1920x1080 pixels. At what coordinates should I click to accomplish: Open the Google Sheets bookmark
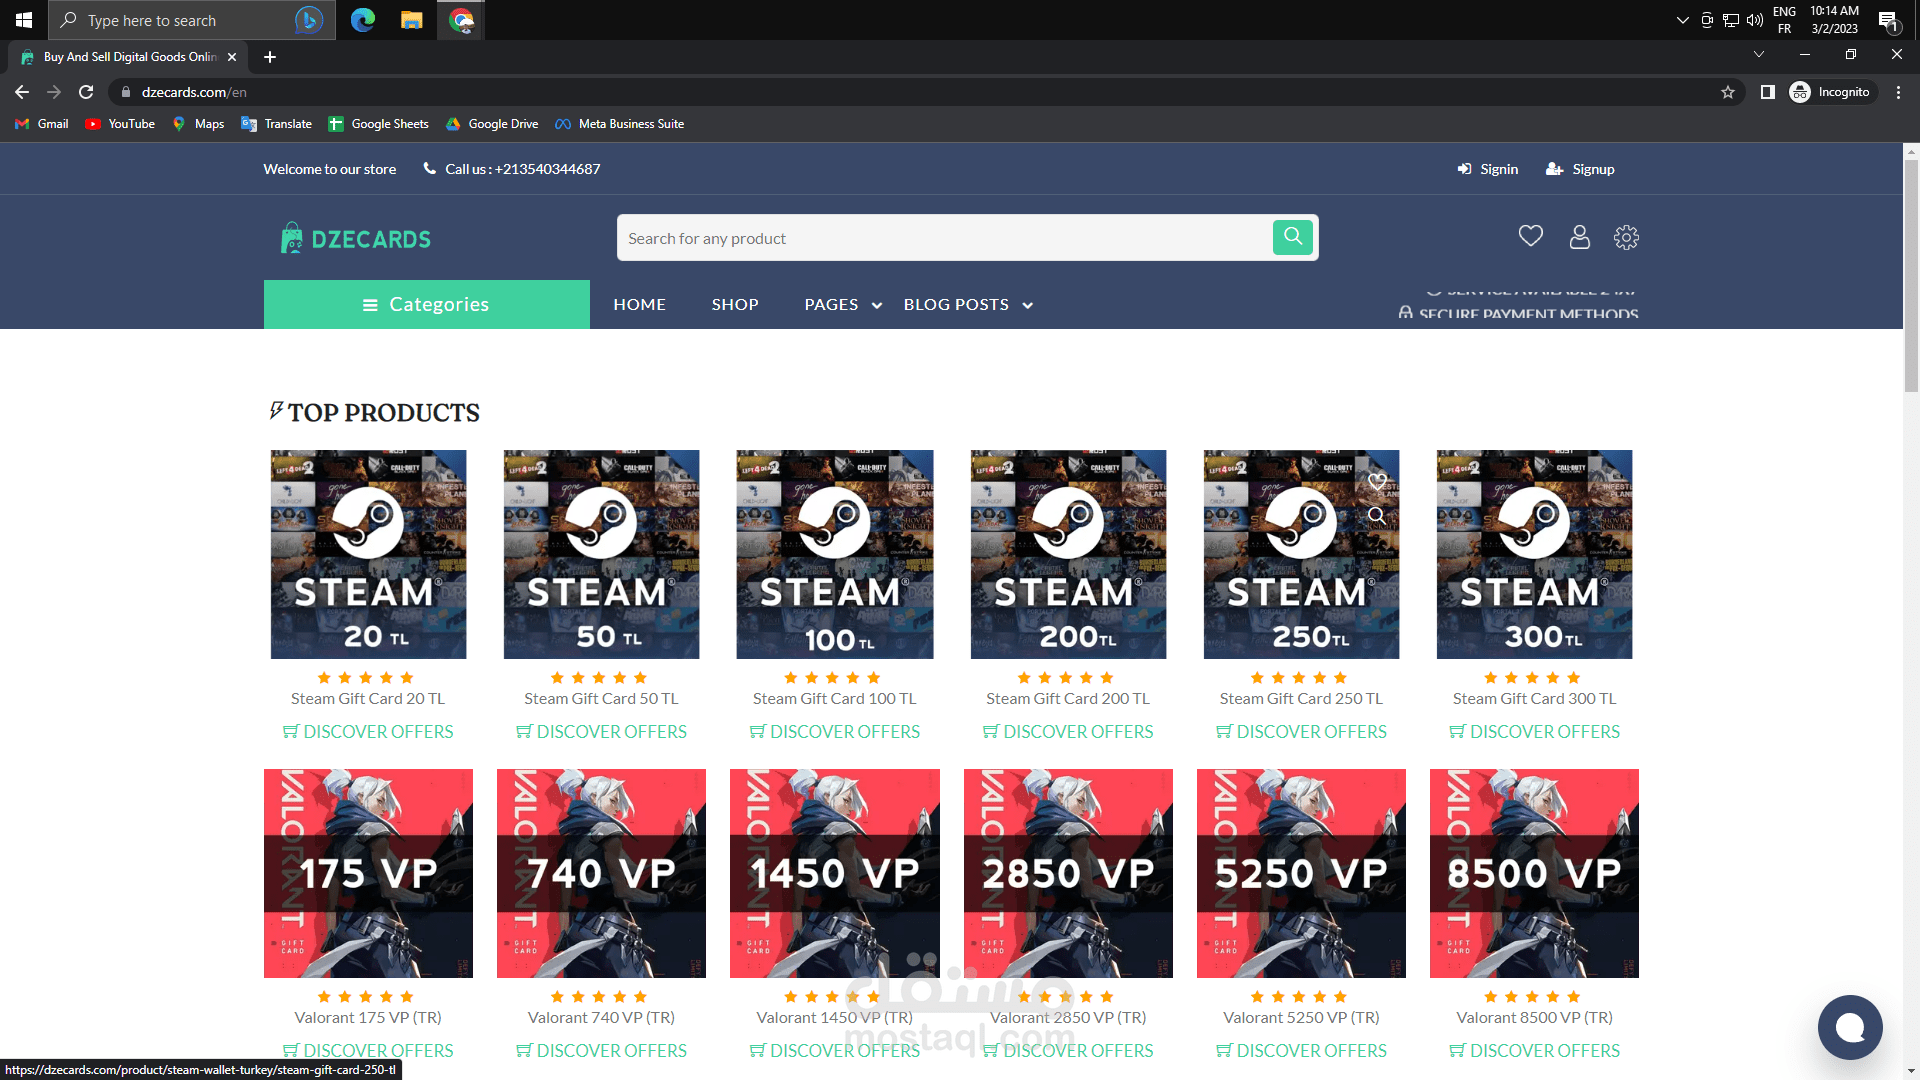pyautogui.click(x=378, y=124)
